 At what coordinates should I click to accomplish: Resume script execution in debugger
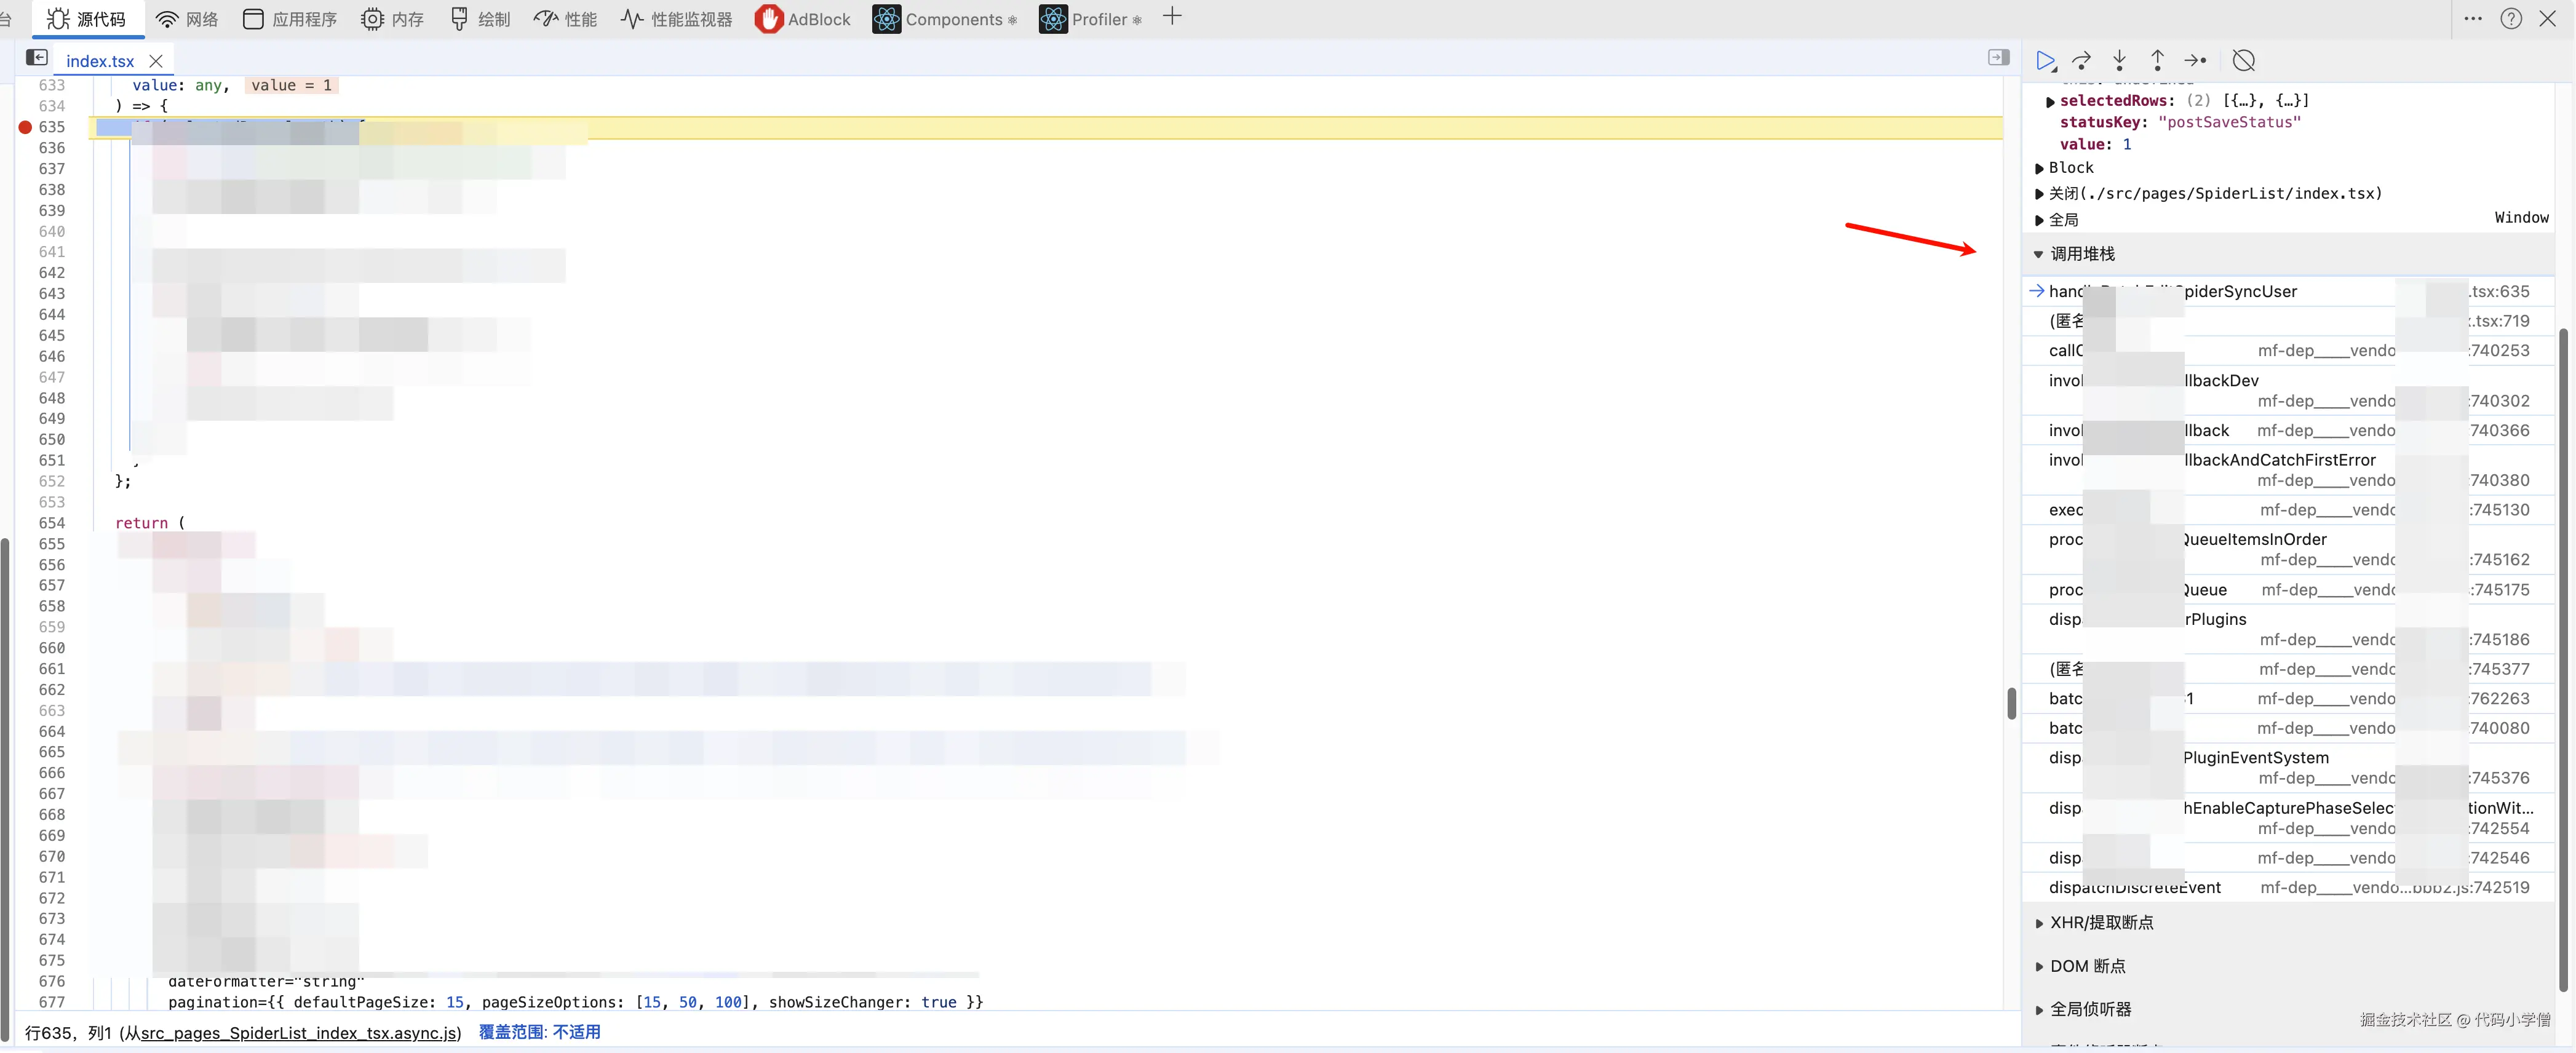click(2045, 61)
